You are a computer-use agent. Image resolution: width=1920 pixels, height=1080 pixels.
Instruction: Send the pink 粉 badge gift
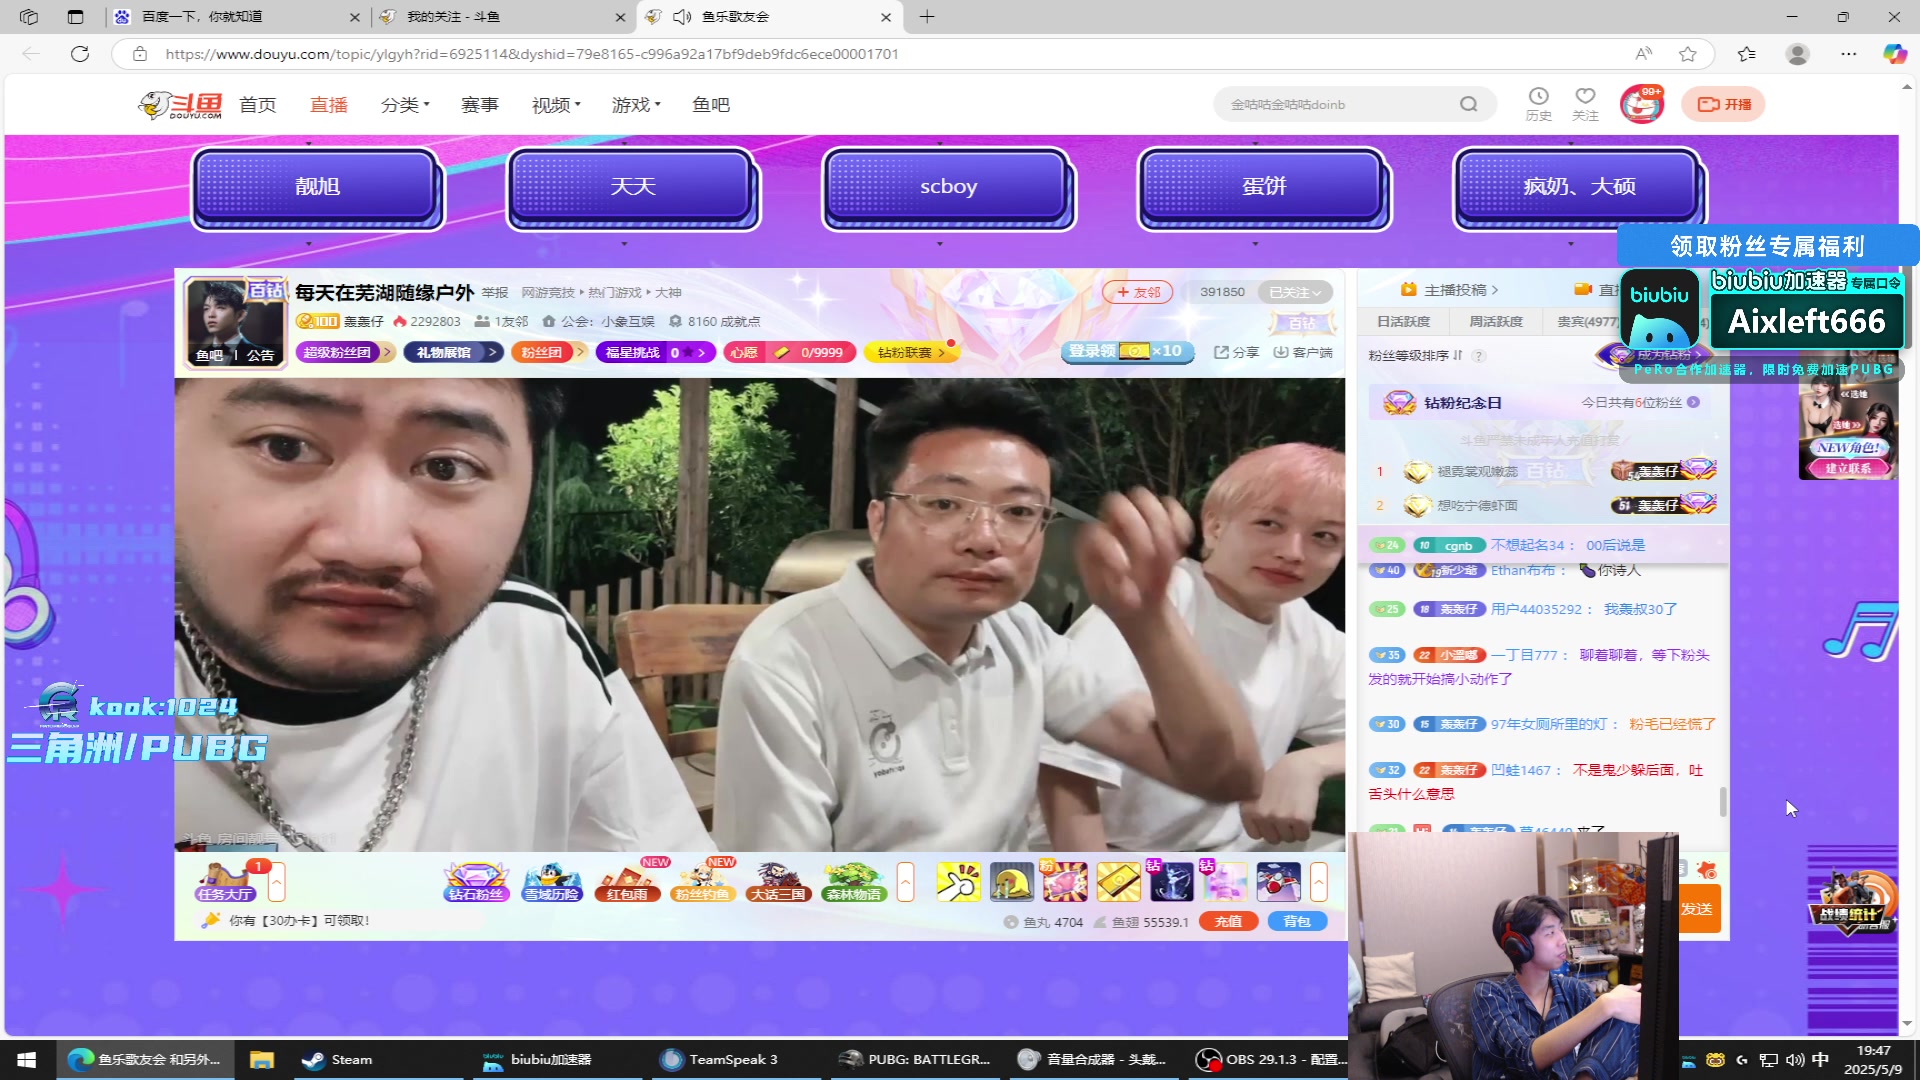(1065, 882)
